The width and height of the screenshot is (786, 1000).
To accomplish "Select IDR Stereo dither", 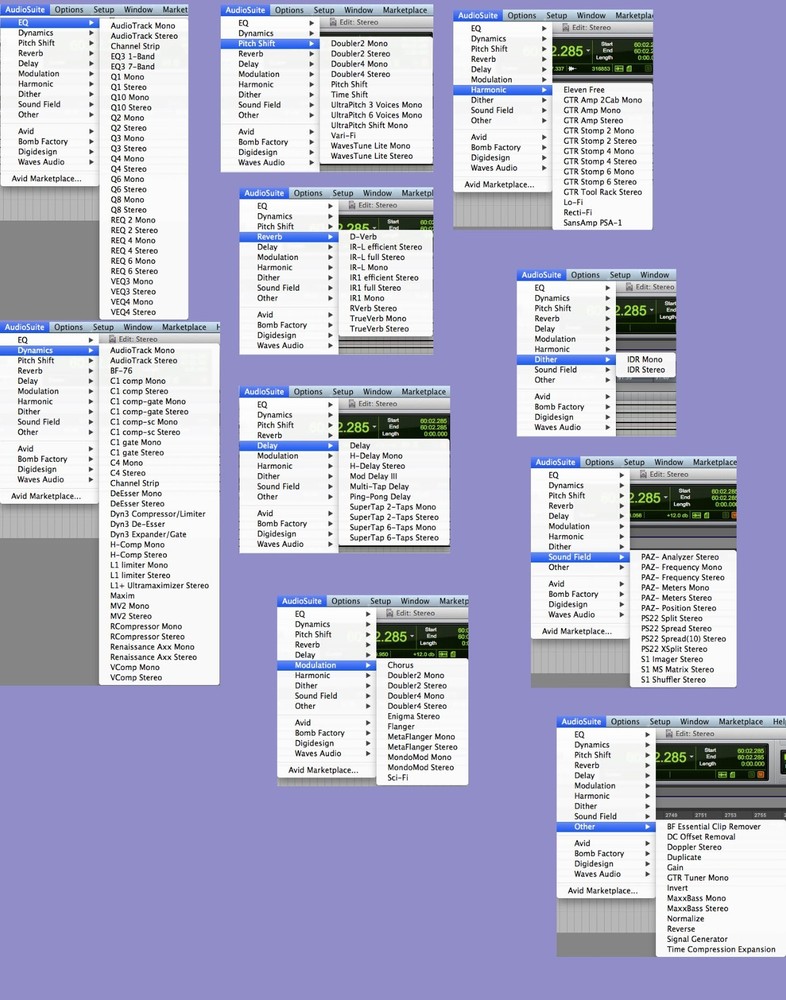I will (646, 369).
